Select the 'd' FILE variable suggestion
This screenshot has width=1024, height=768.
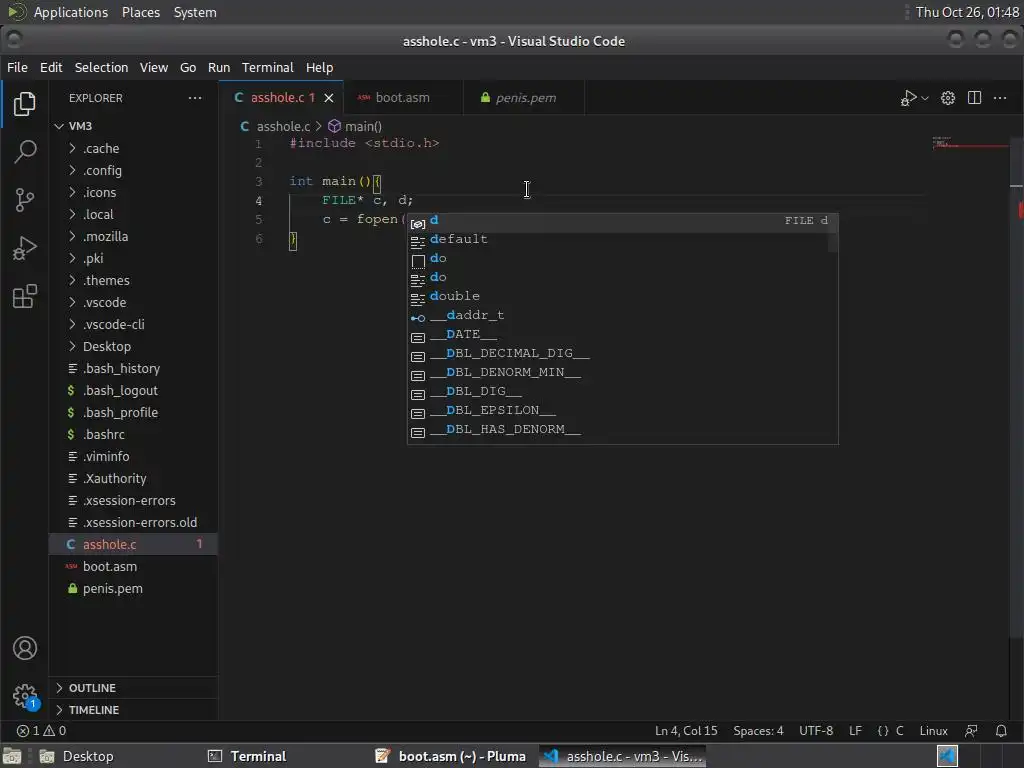(622, 221)
